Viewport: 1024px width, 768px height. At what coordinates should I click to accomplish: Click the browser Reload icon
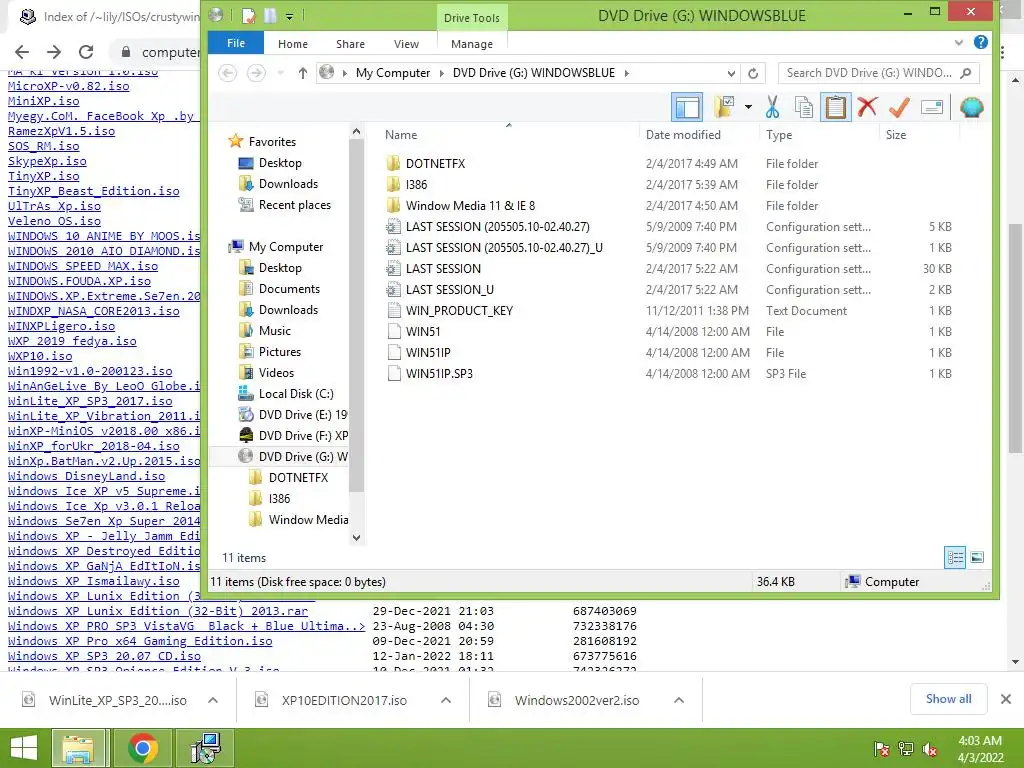[86, 52]
